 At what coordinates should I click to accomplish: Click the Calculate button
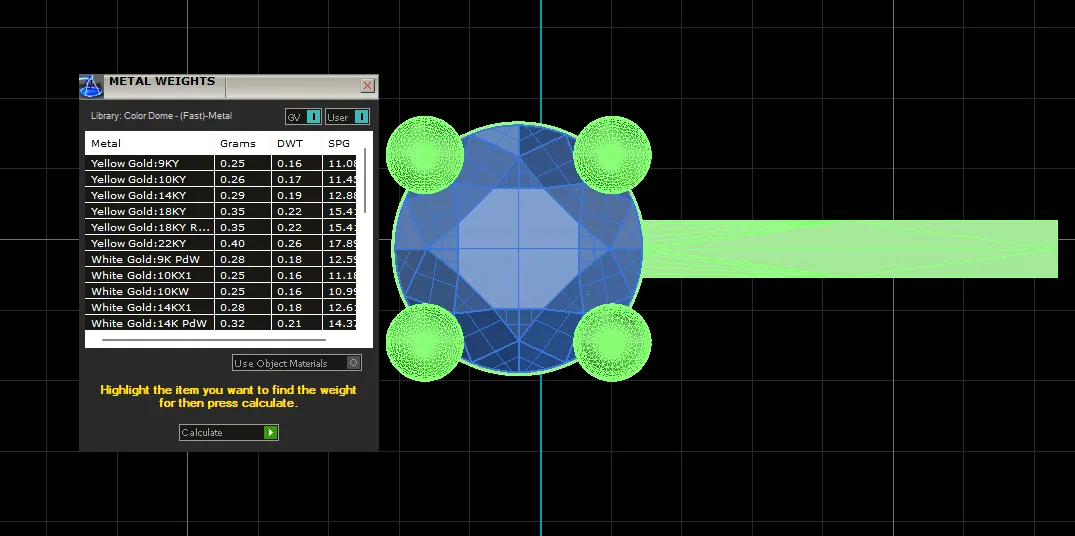point(229,433)
